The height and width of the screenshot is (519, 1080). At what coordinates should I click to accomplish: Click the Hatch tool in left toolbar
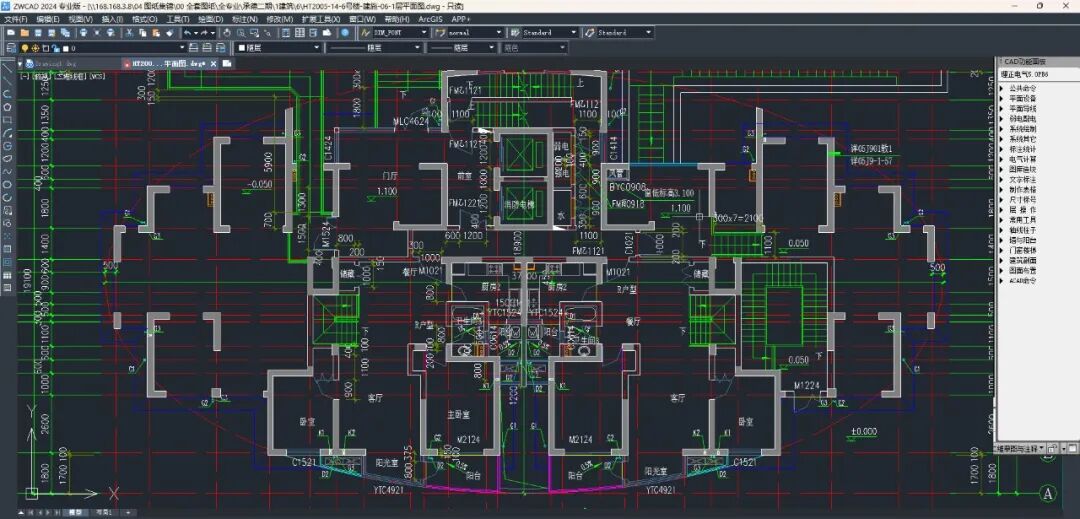point(8,248)
